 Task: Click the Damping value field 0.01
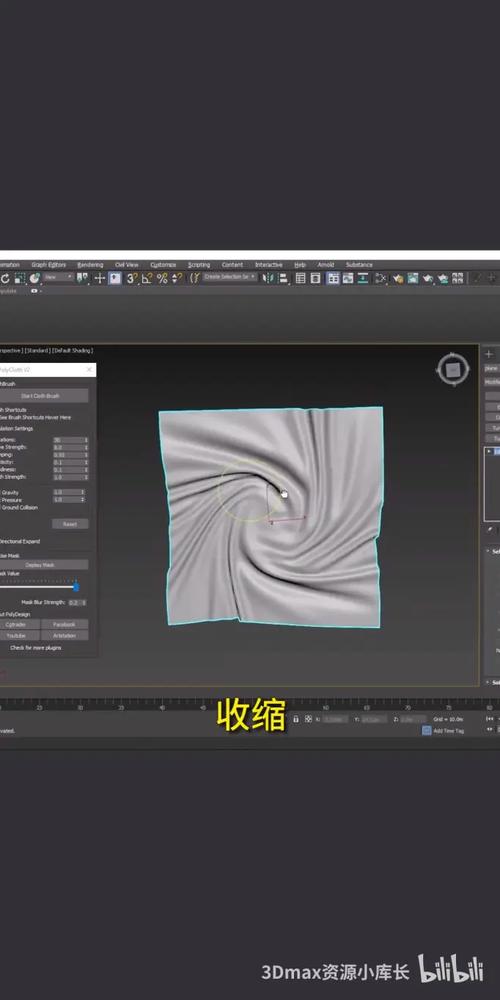pyautogui.click(x=68, y=455)
